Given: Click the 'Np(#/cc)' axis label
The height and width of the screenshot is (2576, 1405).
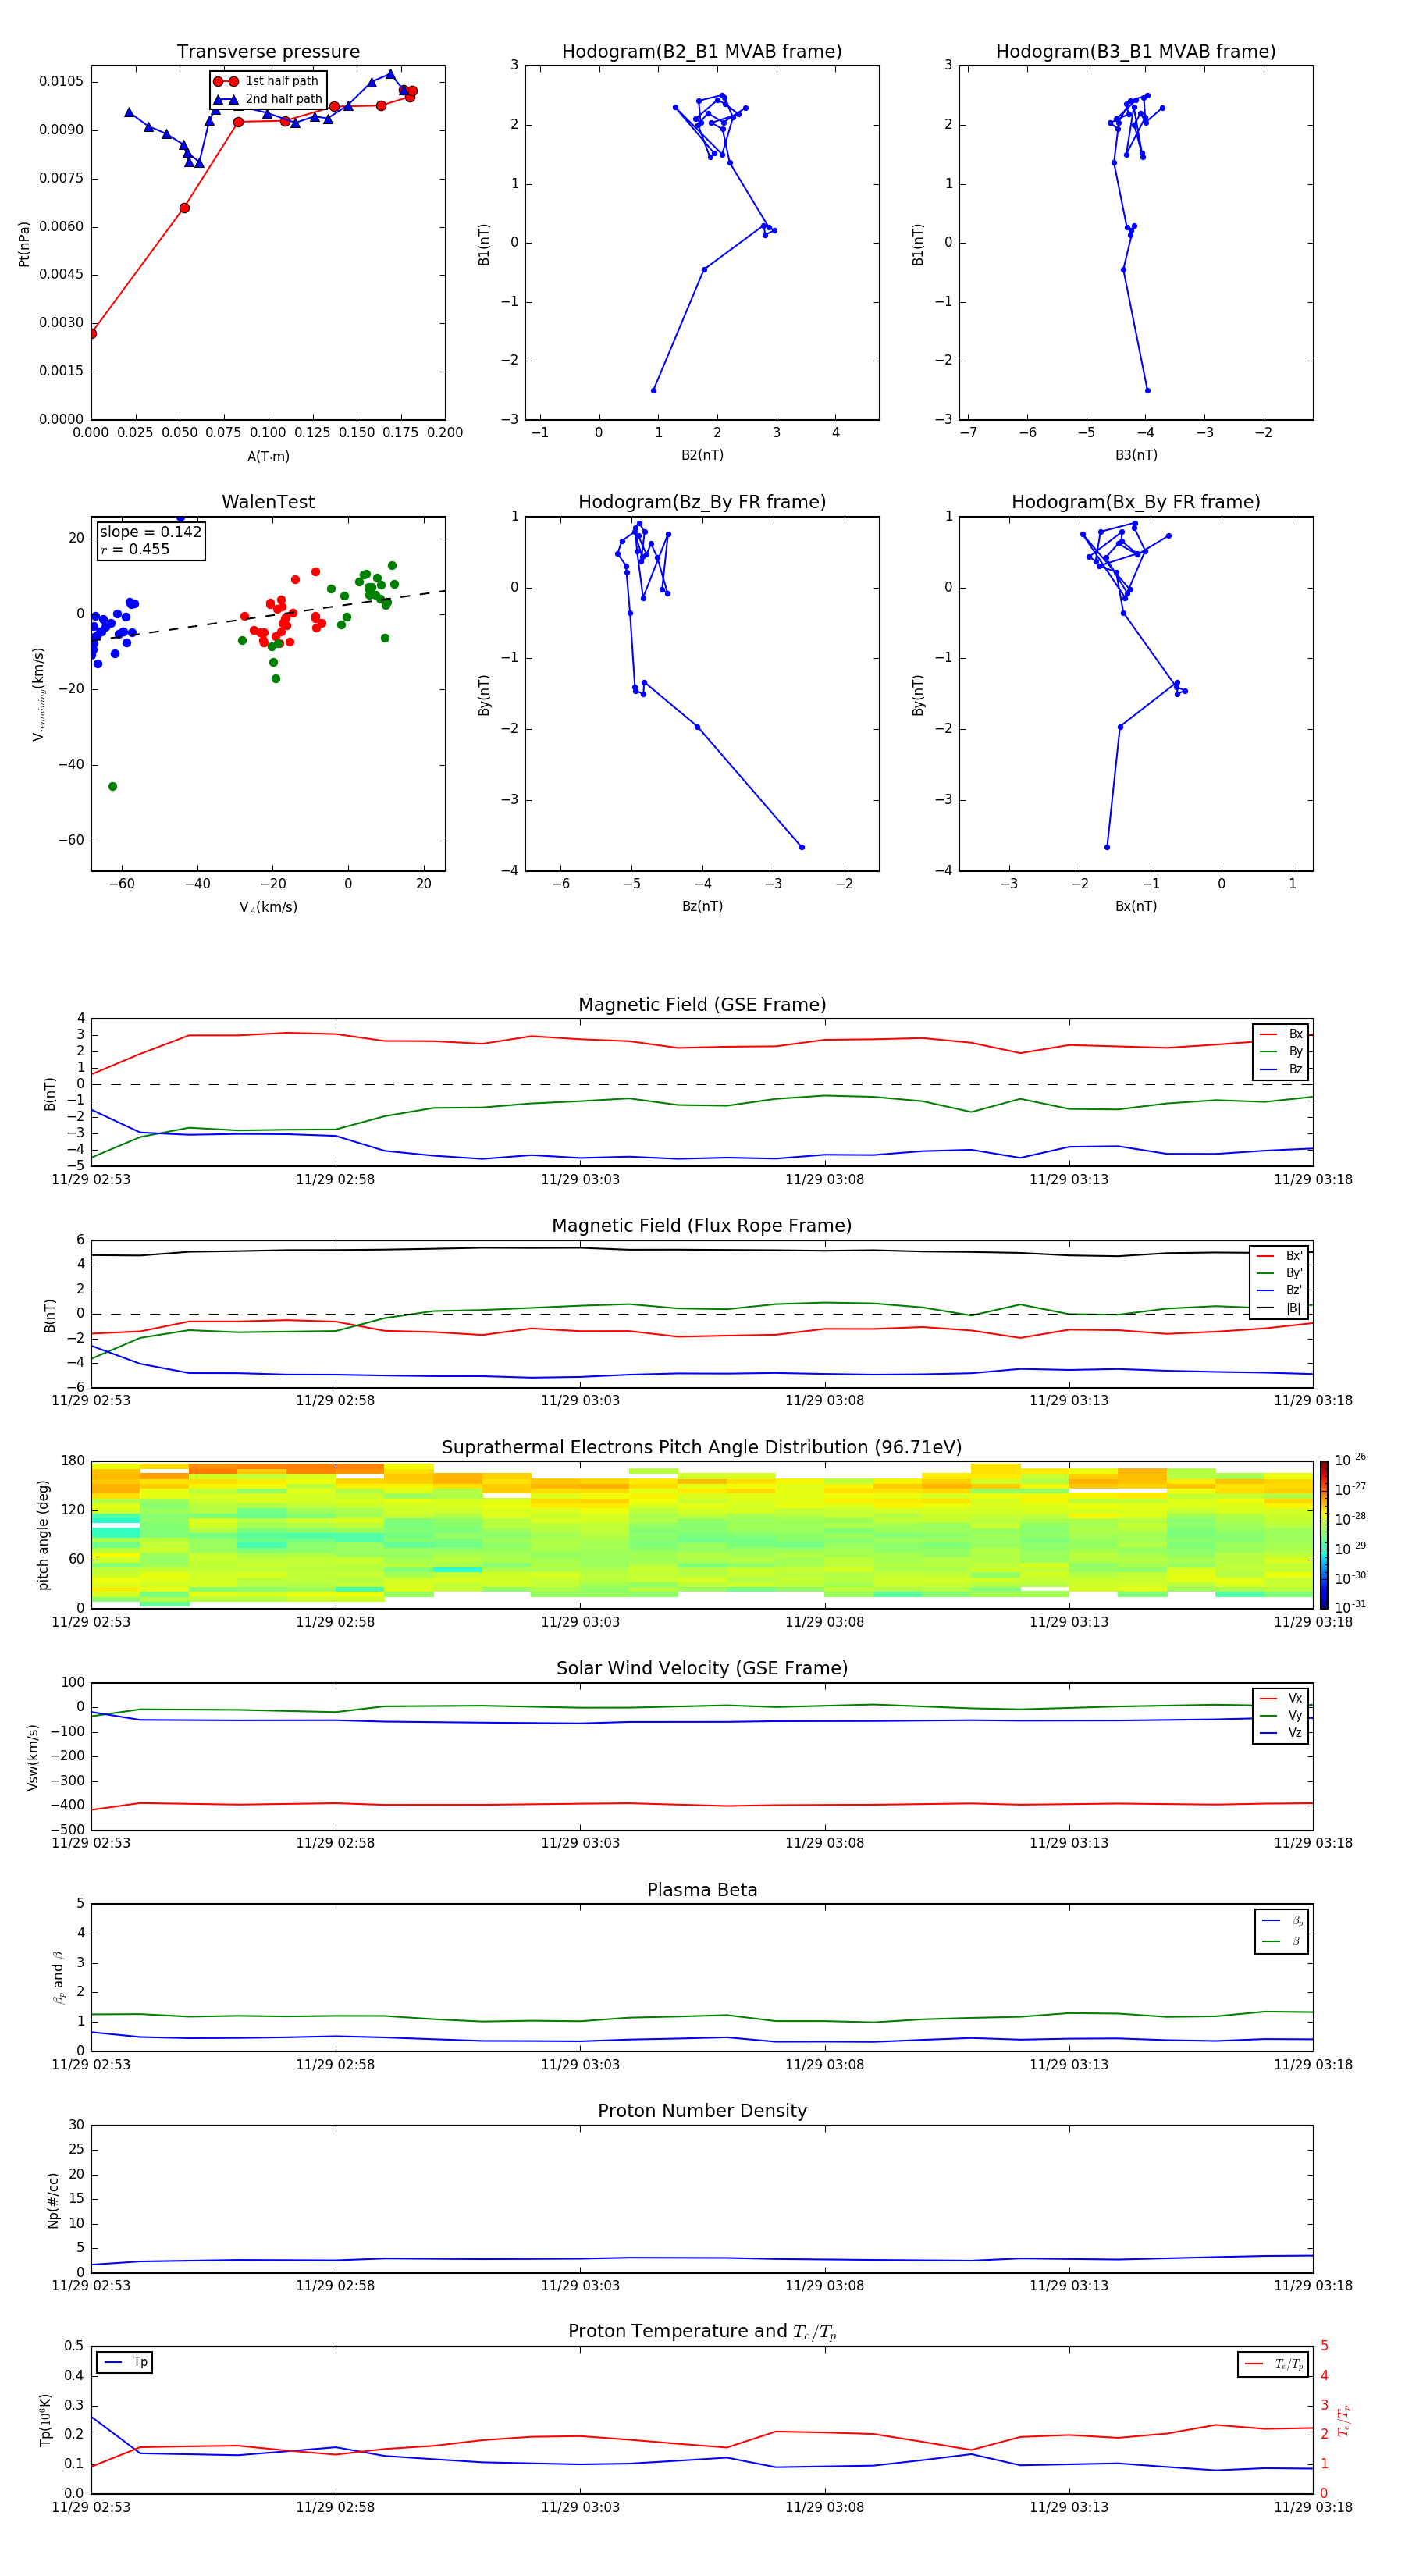Looking at the screenshot, I should pyautogui.click(x=53, y=2200).
